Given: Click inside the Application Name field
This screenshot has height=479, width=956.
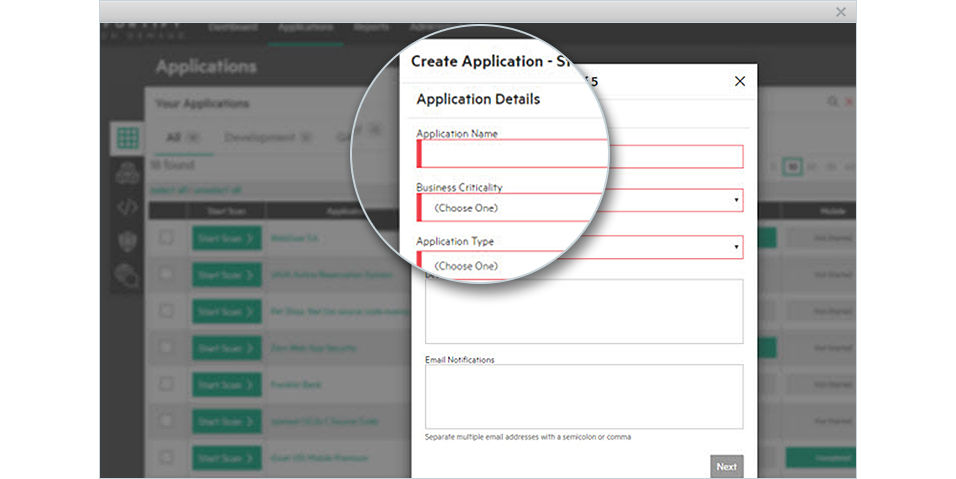Looking at the screenshot, I should click(x=580, y=155).
